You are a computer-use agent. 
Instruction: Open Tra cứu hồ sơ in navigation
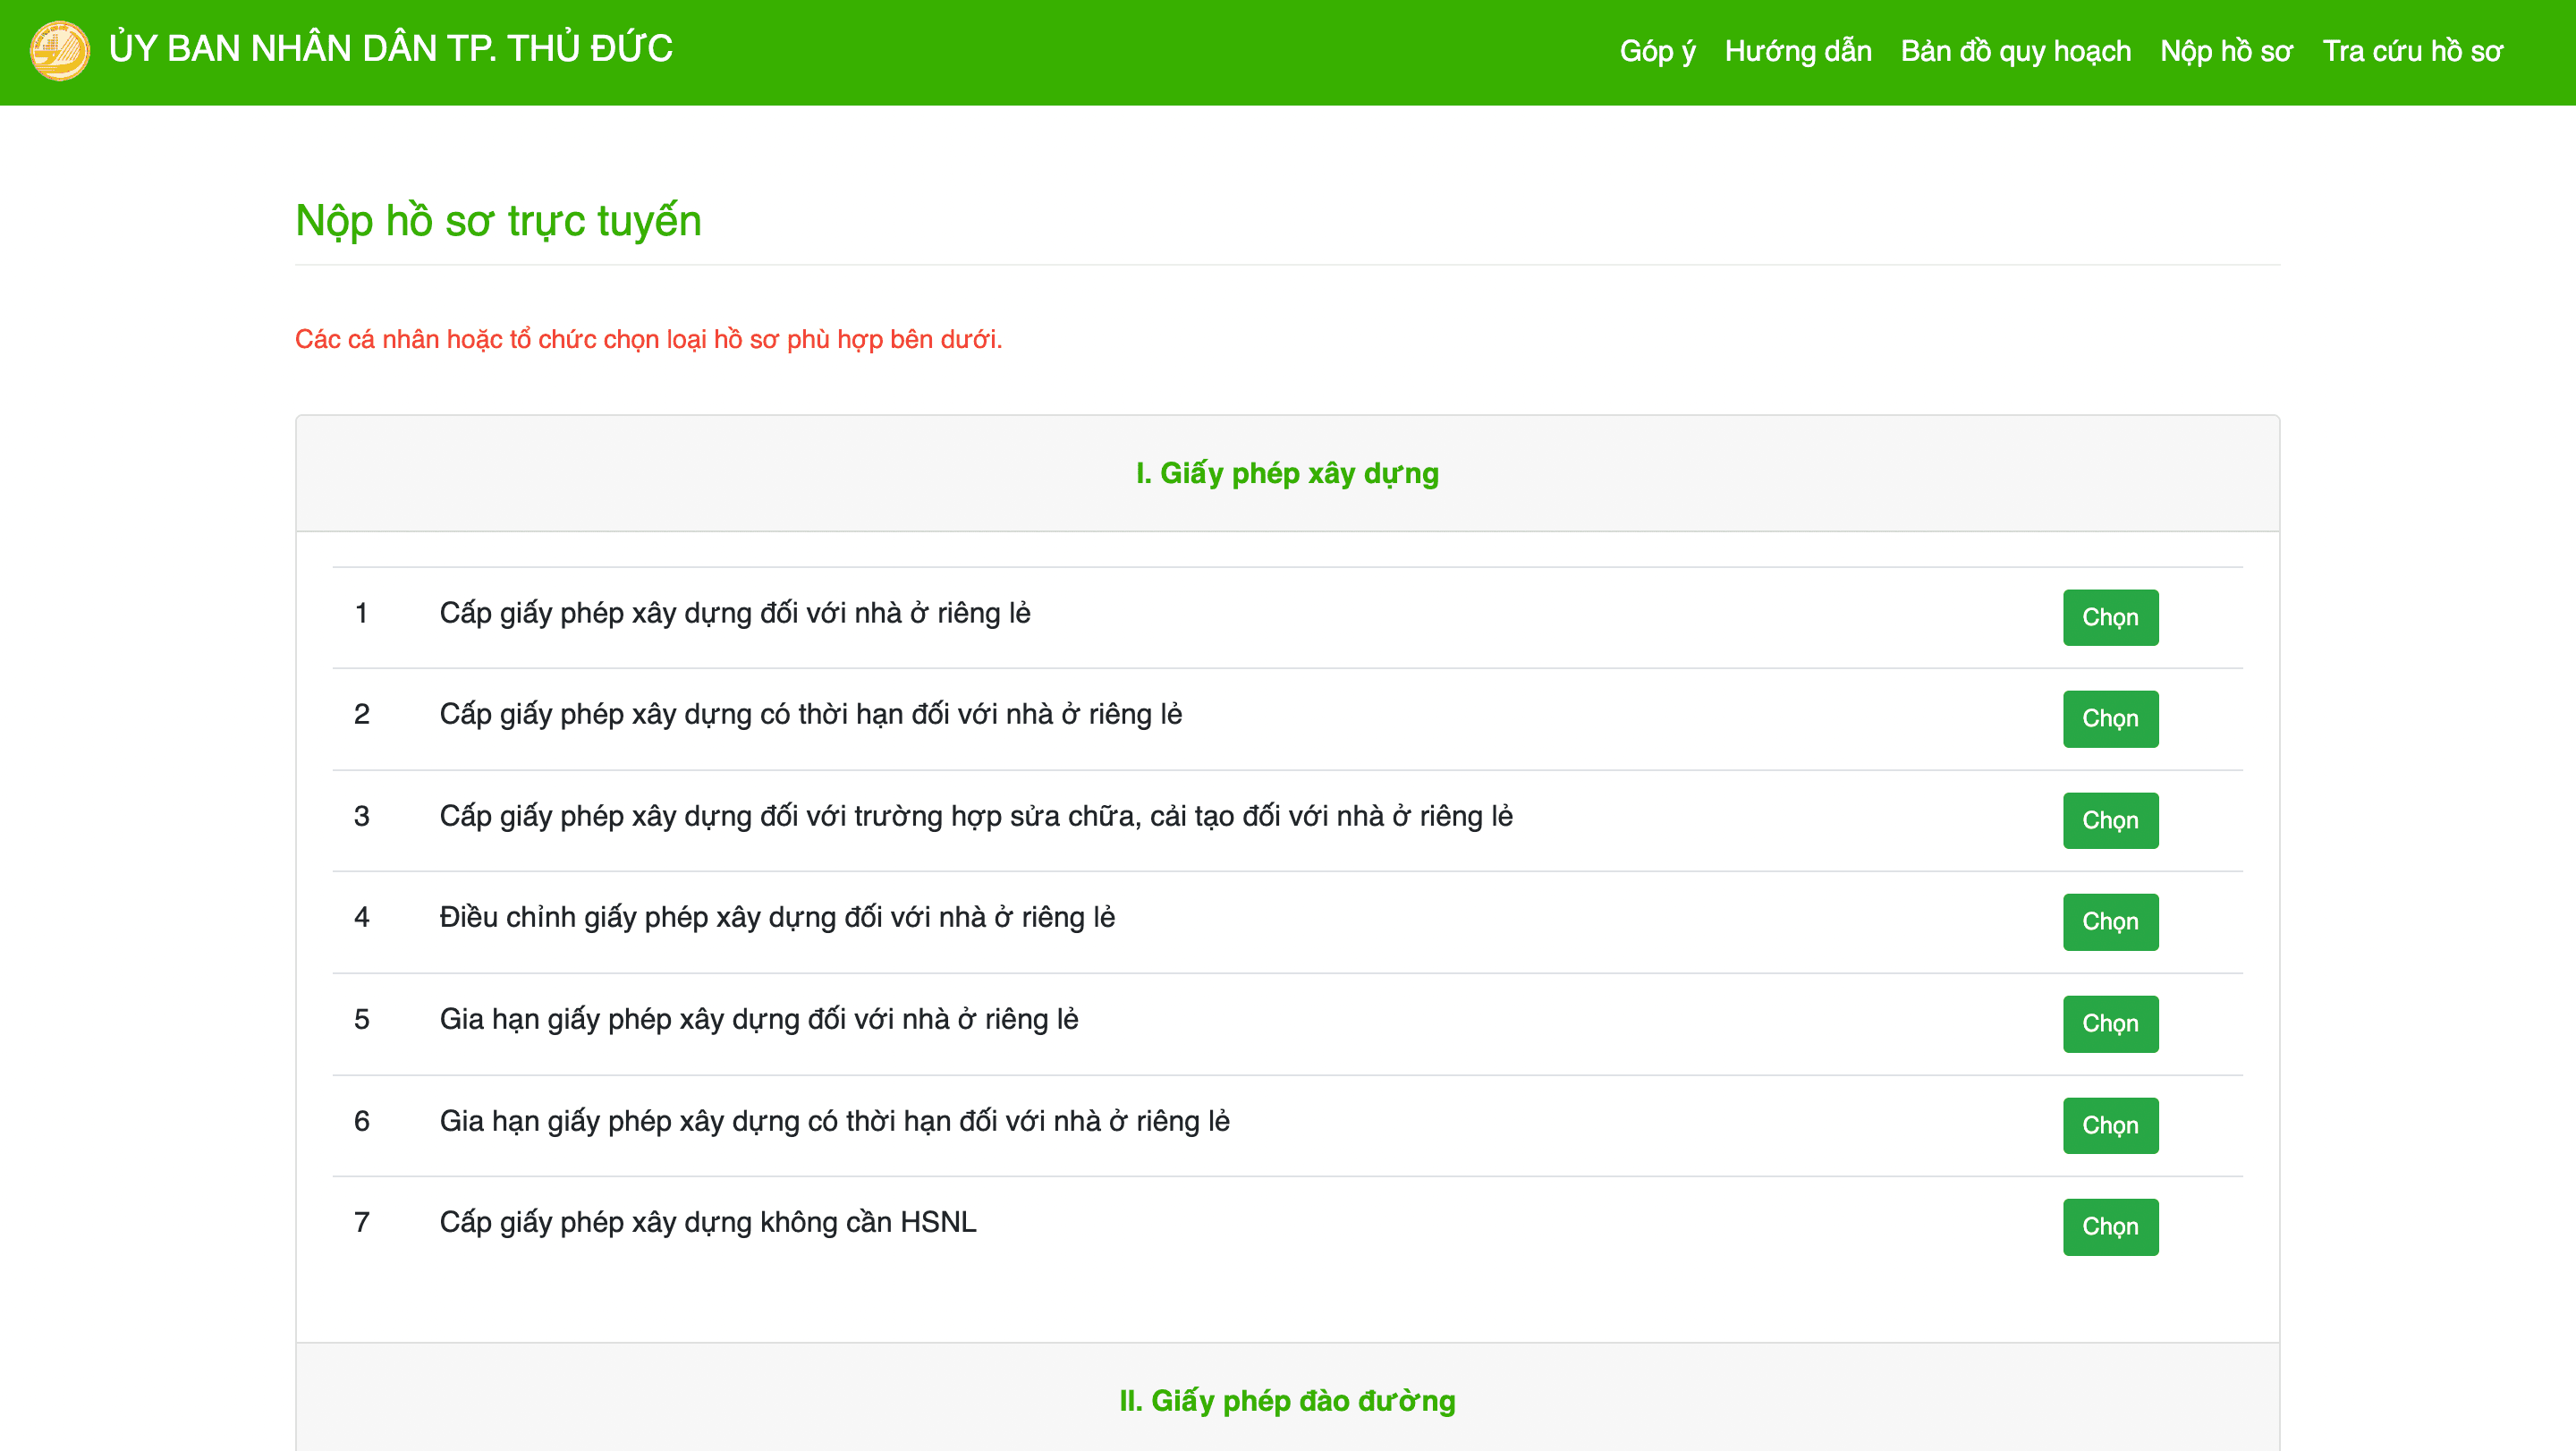pos(2412,51)
